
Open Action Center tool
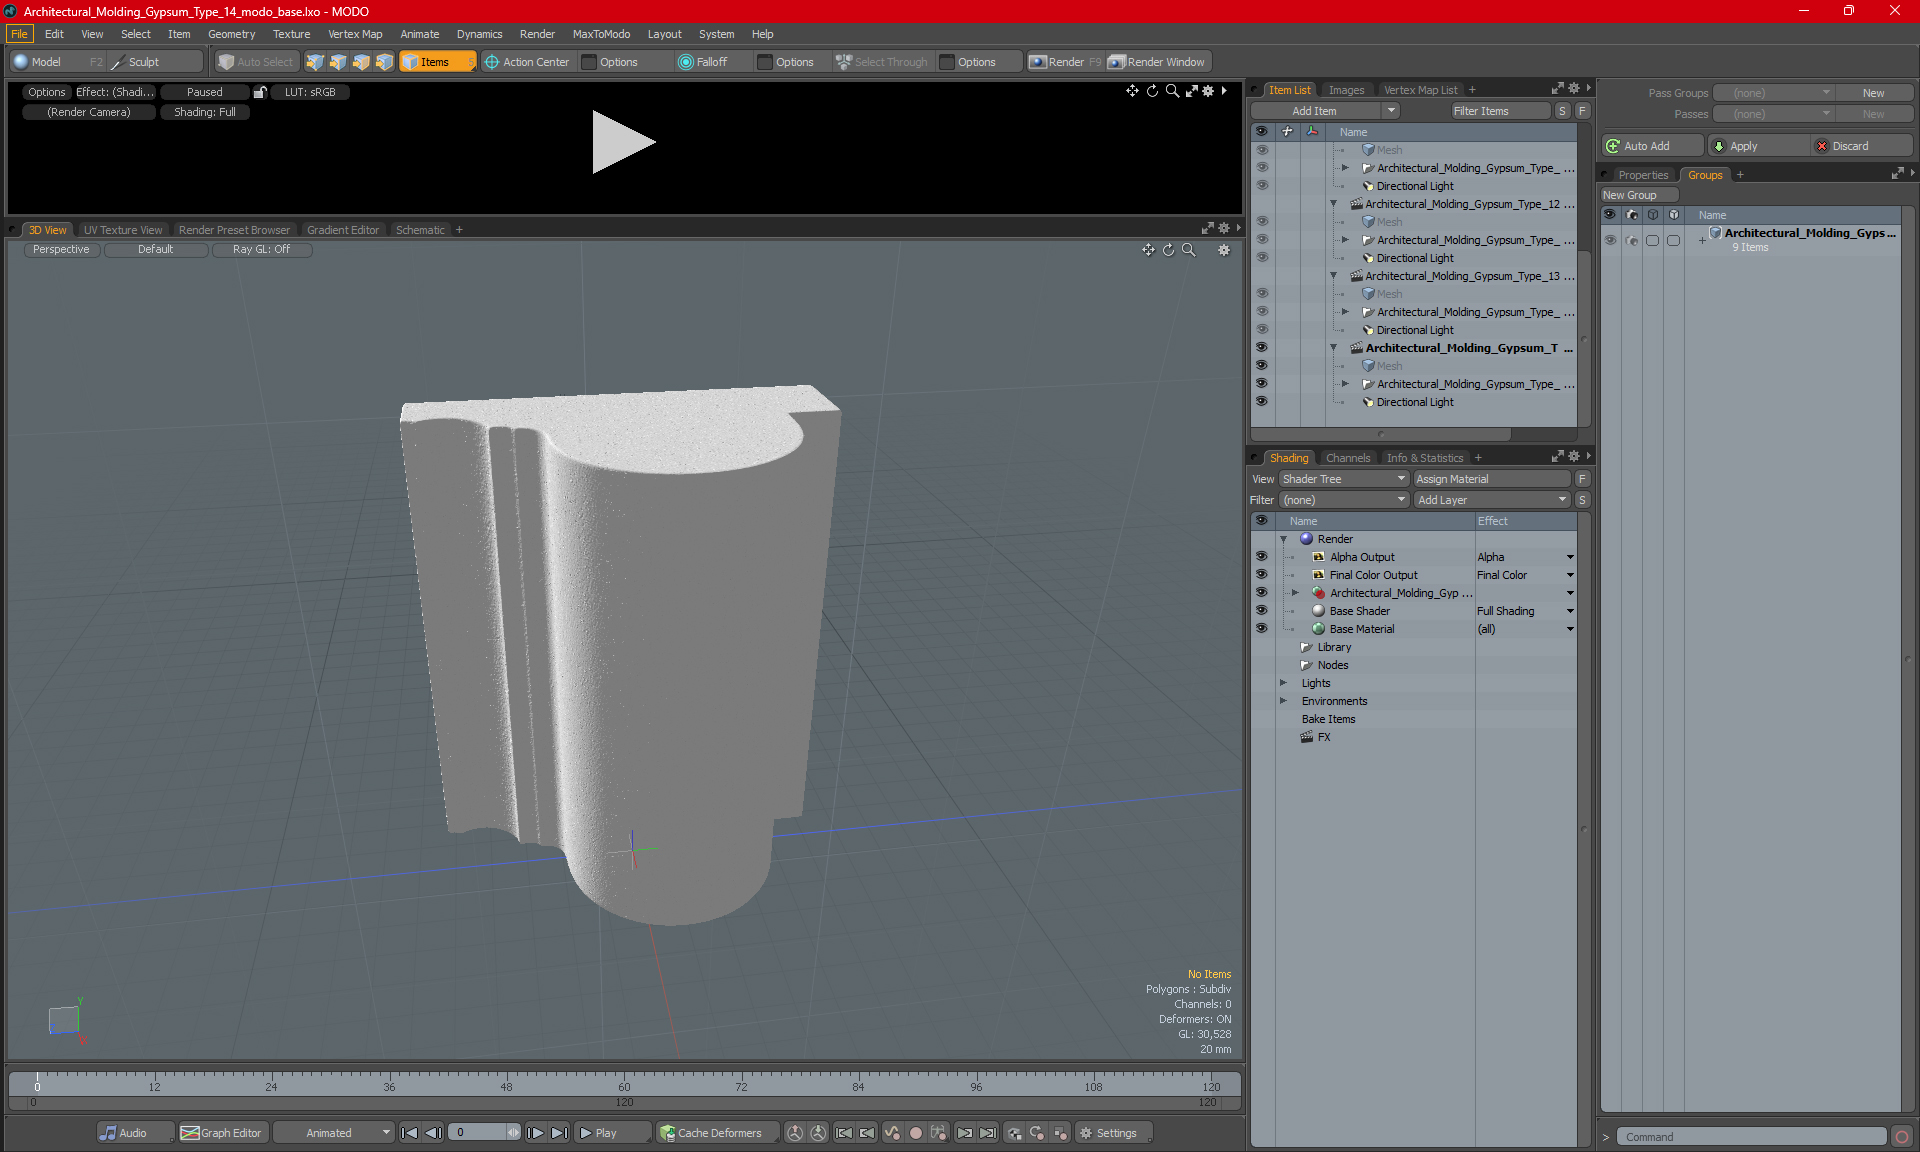tap(527, 62)
